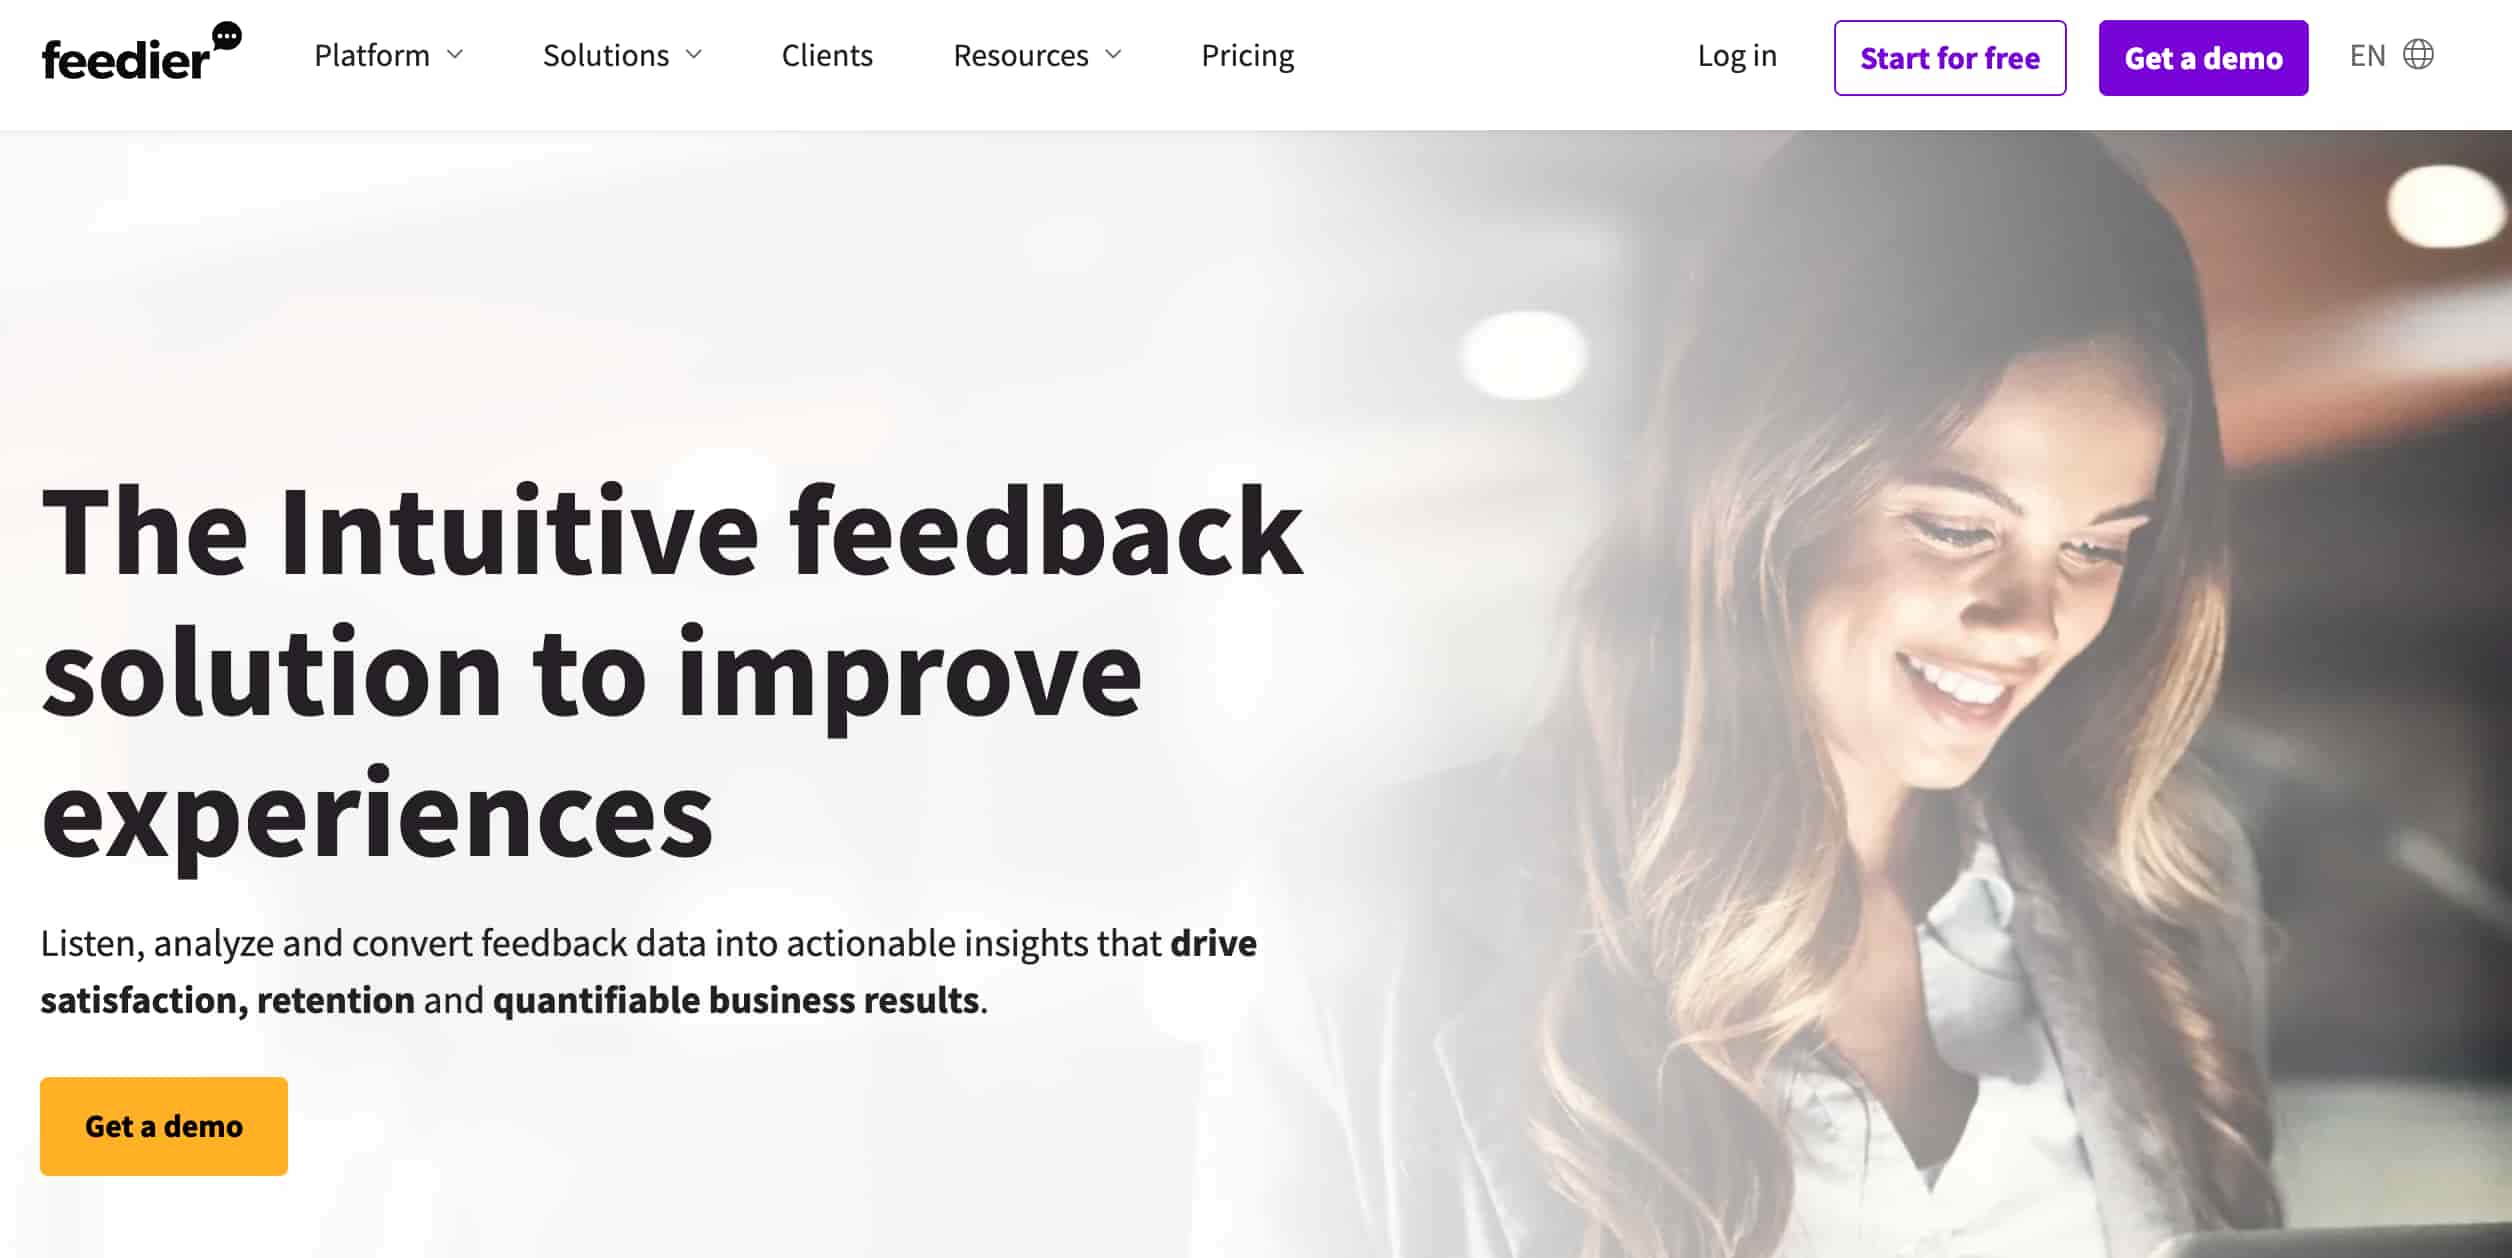This screenshot has height=1258, width=2512.
Task: Expand the Solutions dropdown chevron
Action: click(694, 55)
